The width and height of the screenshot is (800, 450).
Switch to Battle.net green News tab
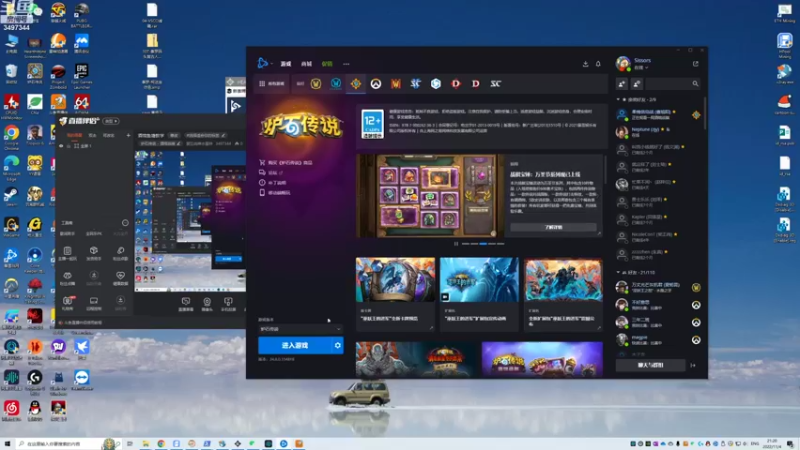click(x=327, y=64)
